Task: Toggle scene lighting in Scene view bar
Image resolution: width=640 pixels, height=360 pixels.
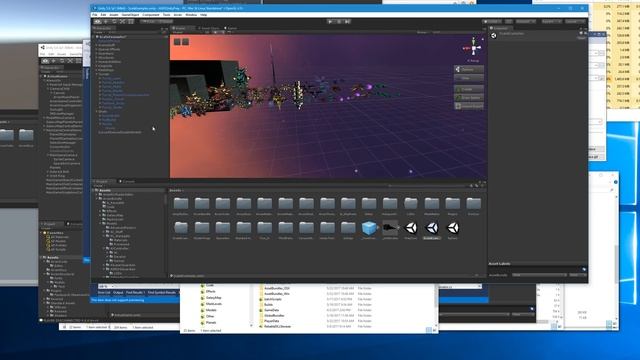Action: pyautogui.click(x=215, y=32)
